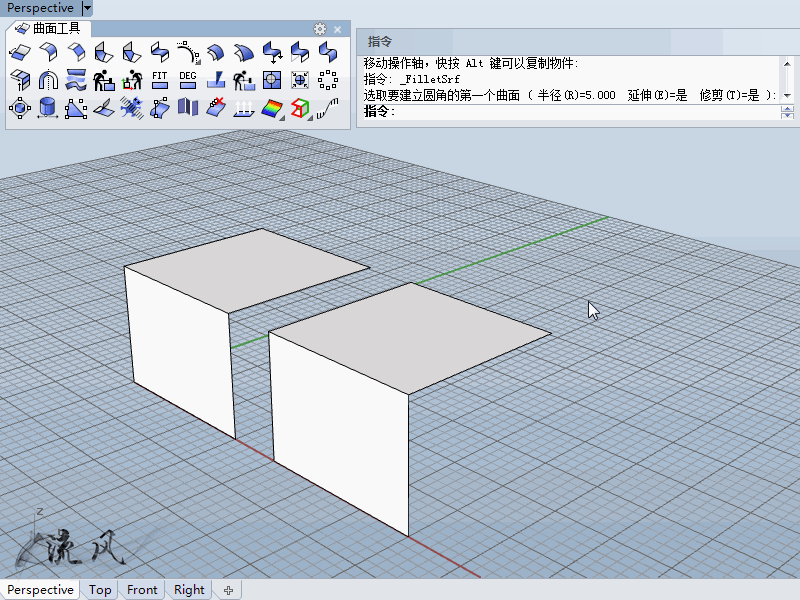800x600 pixels.
Task: Select the Rebuild surface UV icon with axes
Action: click(x=132, y=80)
